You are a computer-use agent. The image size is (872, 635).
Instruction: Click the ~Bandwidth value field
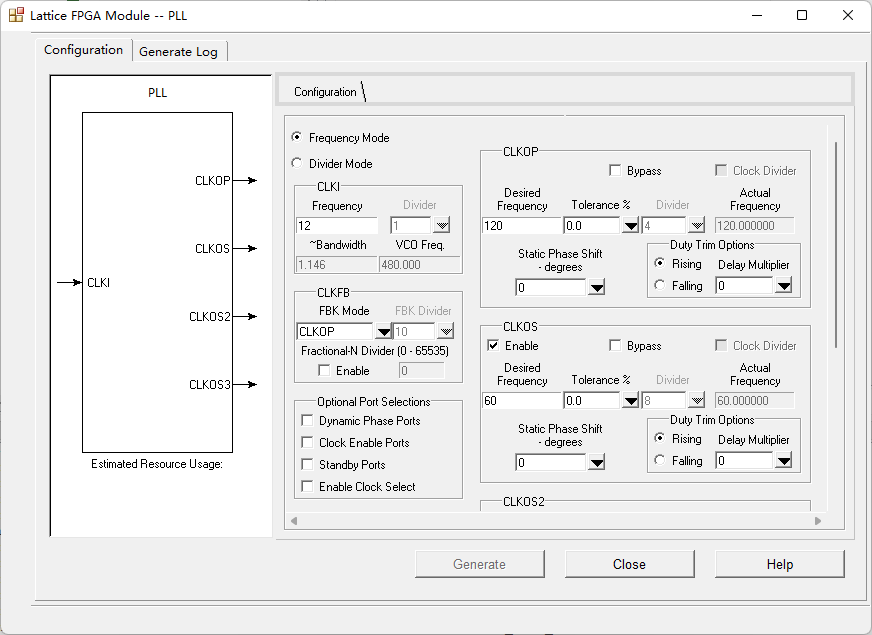pos(336,265)
